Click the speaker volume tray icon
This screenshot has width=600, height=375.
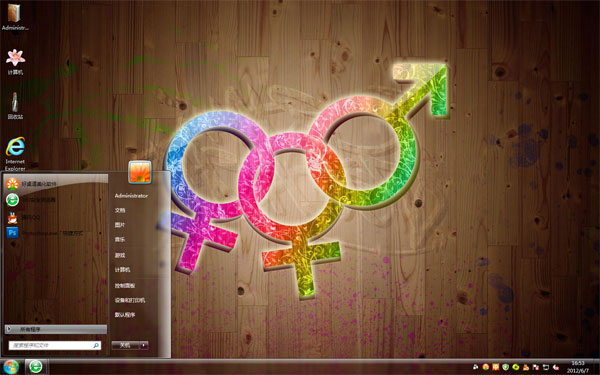click(555, 367)
